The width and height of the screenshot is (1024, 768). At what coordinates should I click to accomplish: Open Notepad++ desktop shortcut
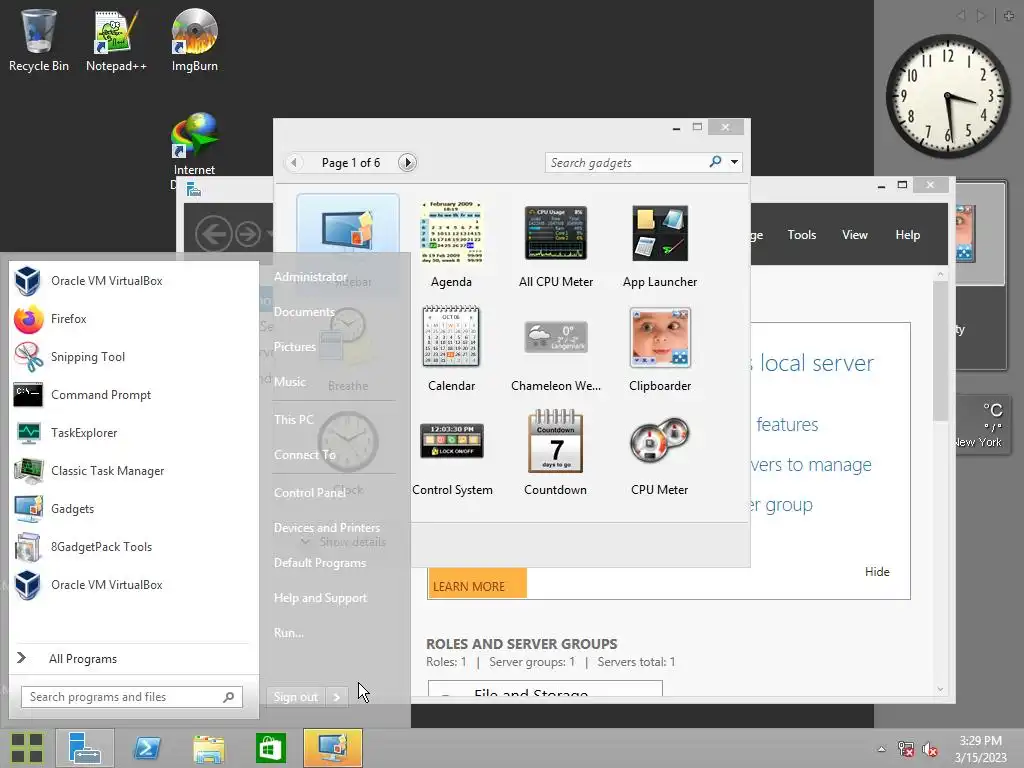tap(116, 40)
